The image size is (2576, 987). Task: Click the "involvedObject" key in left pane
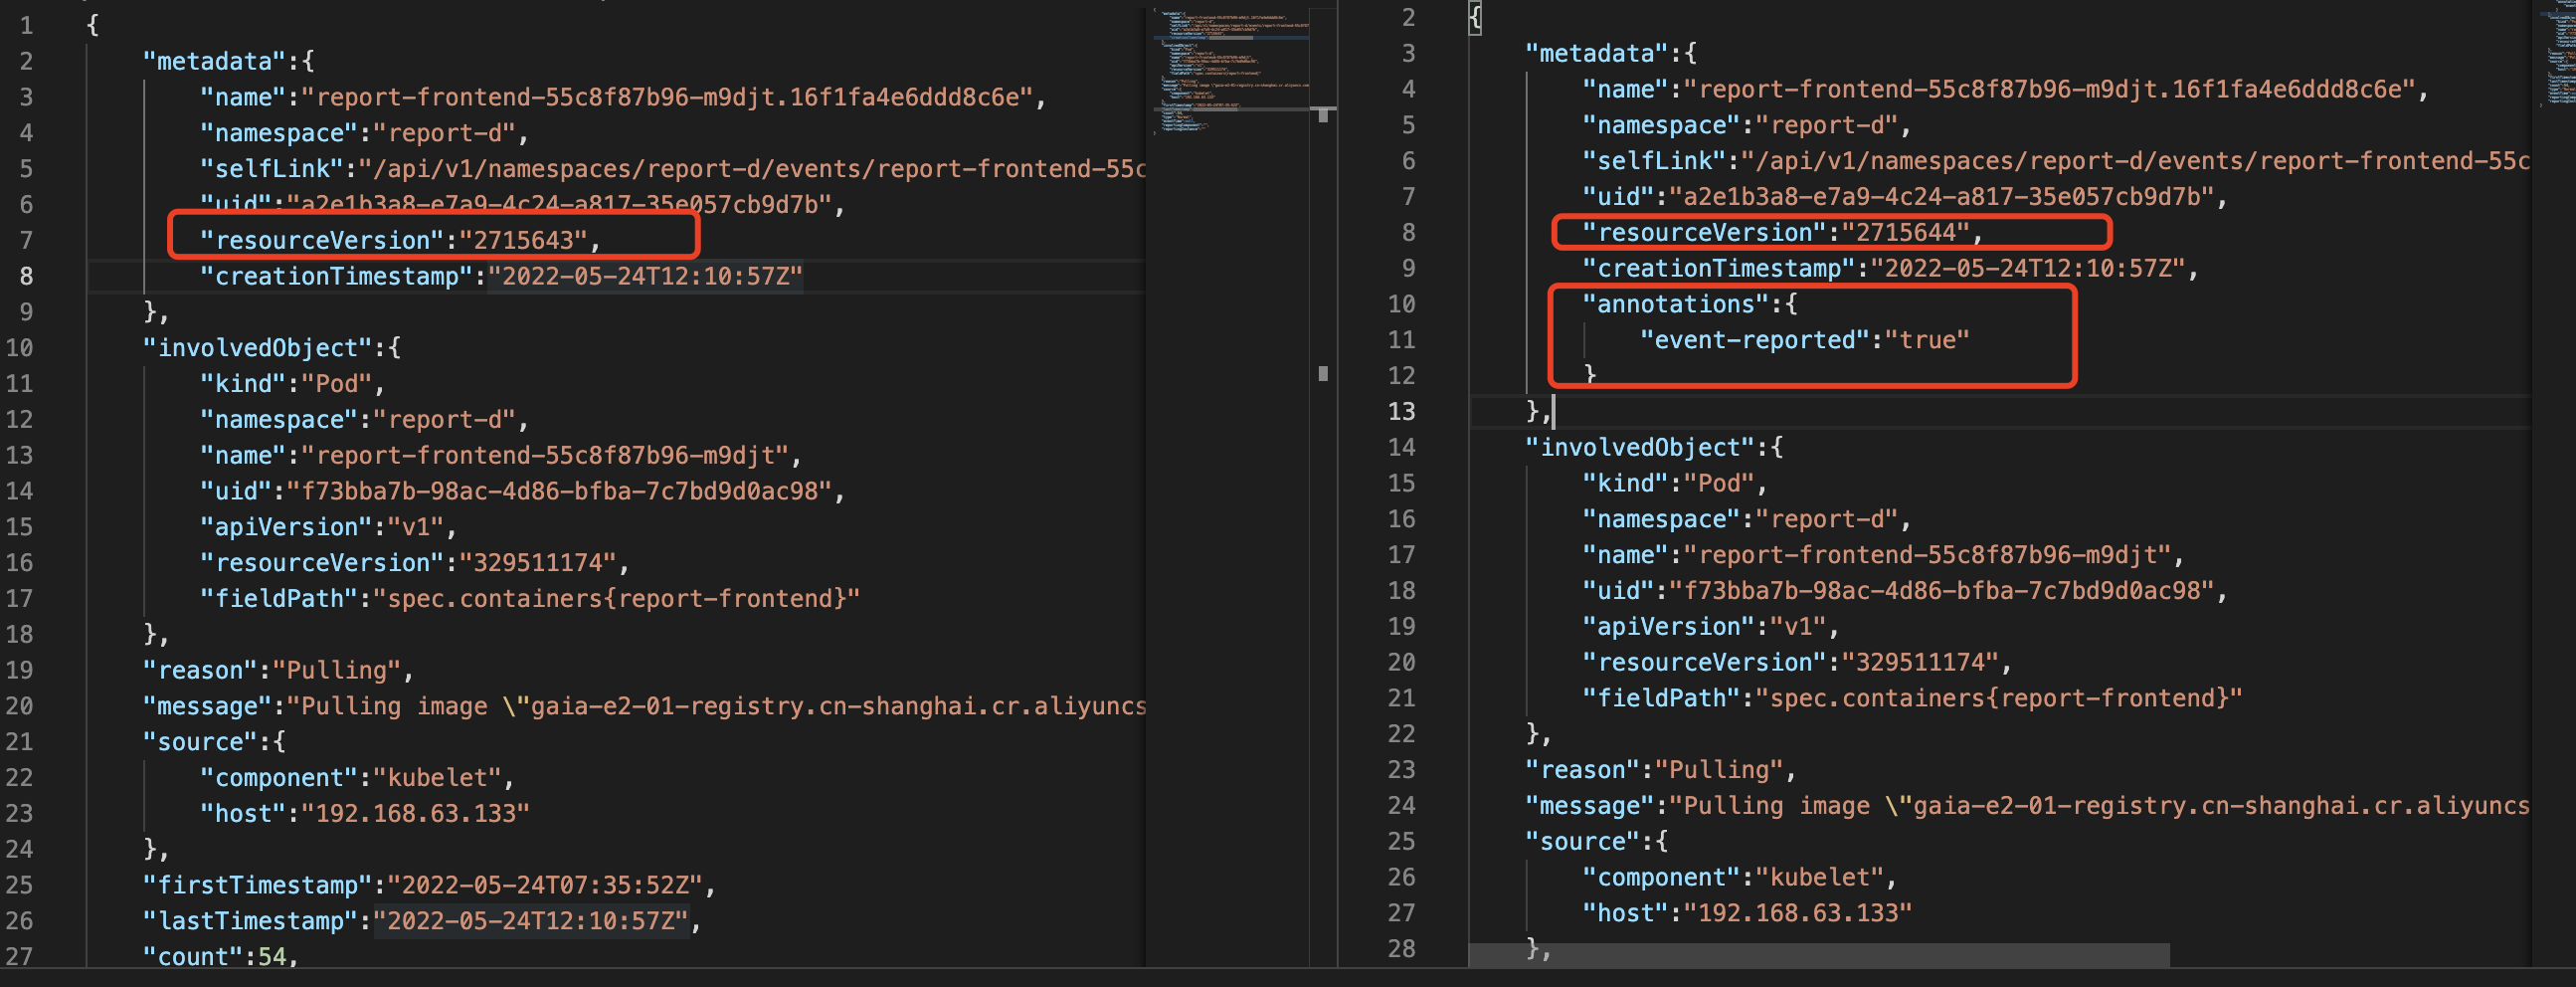(262, 347)
